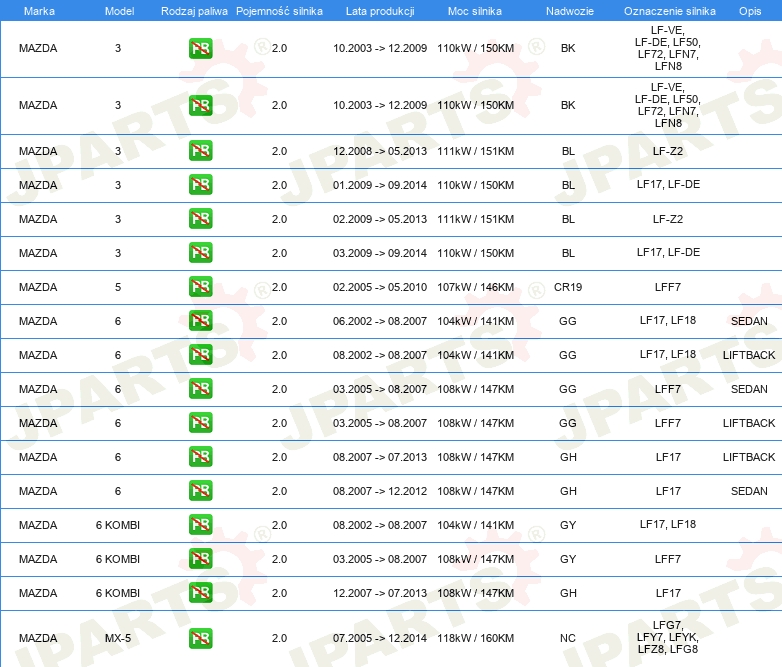
Task: Select the NC body code cell
Action: pos(568,638)
